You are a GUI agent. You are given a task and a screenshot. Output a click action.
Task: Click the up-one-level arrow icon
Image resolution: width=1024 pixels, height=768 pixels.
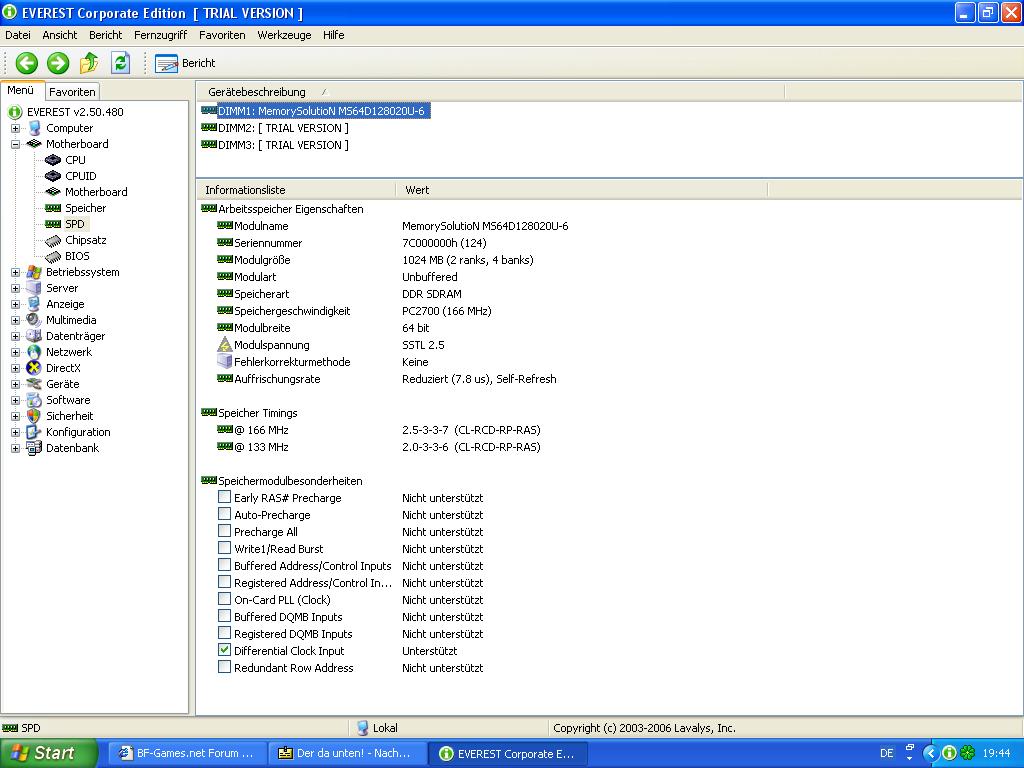pyautogui.click(x=89, y=63)
